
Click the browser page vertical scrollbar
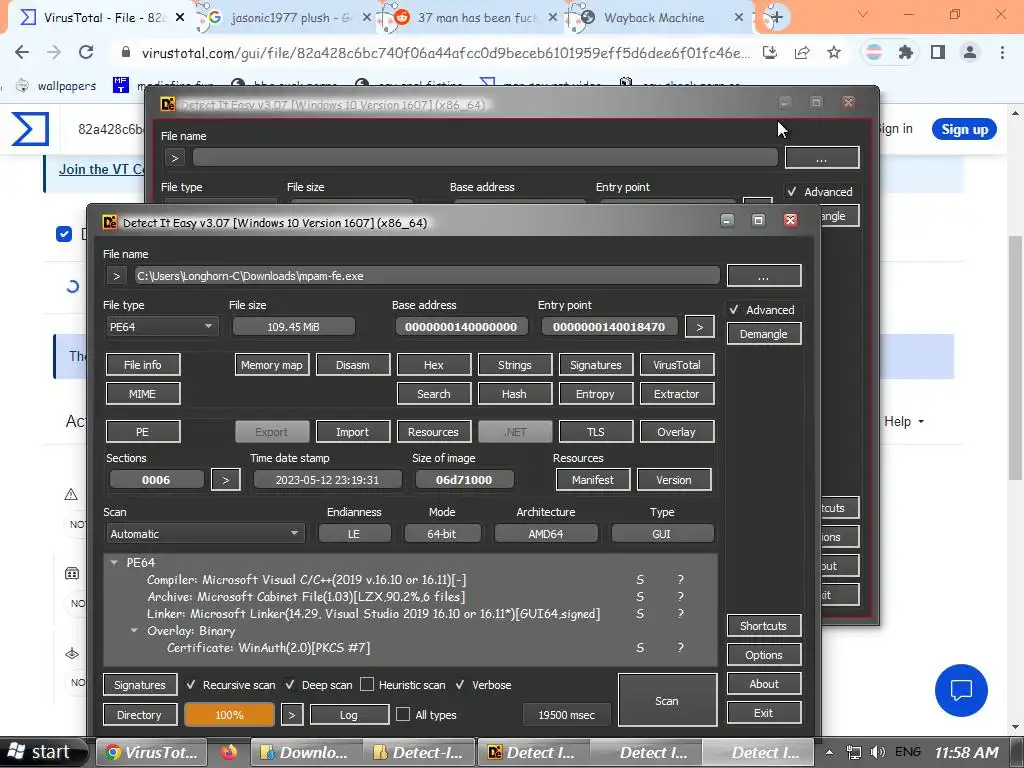point(1015,358)
